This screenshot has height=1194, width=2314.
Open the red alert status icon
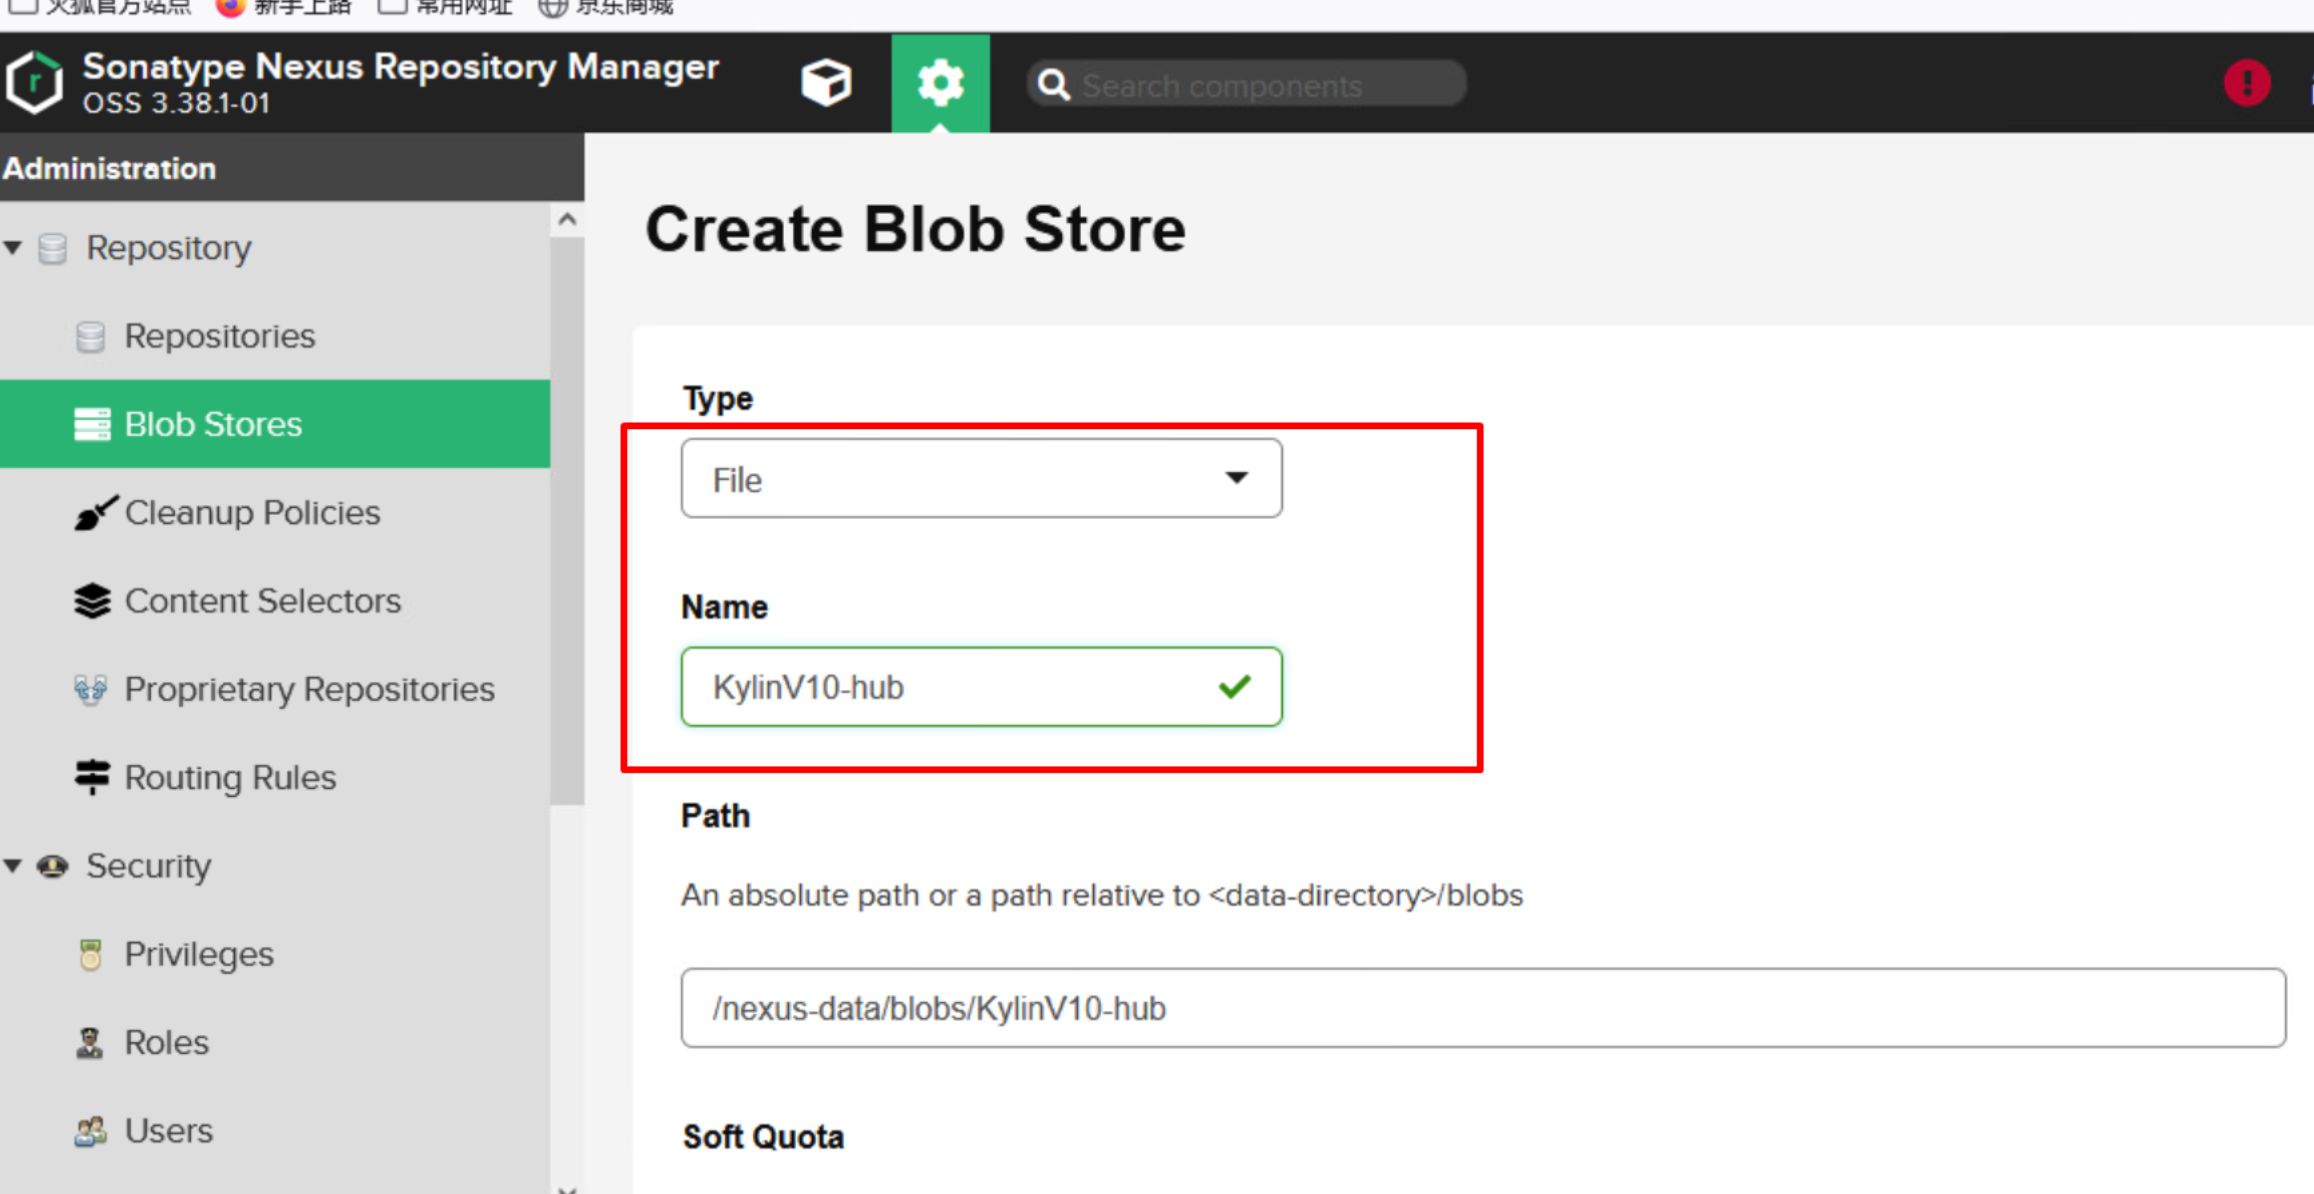click(x=2247, y=83)
